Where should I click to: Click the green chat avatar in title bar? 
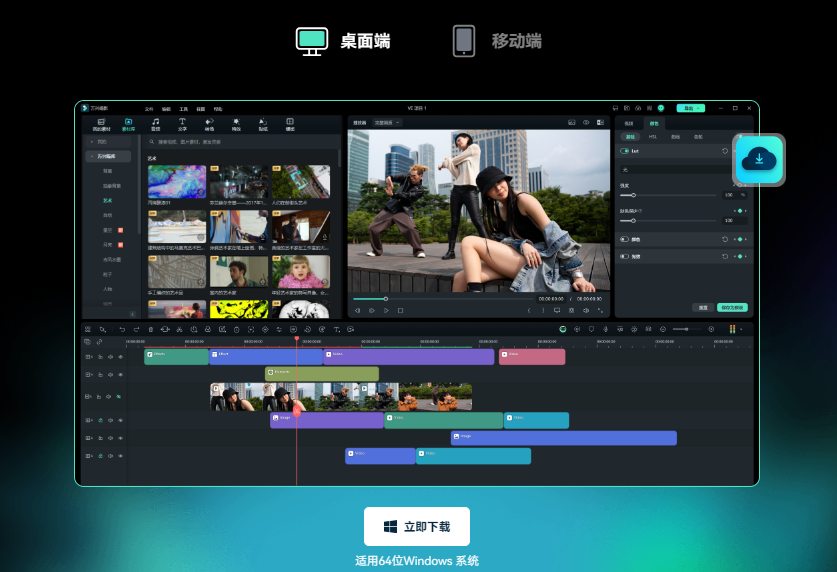point(661,108)
